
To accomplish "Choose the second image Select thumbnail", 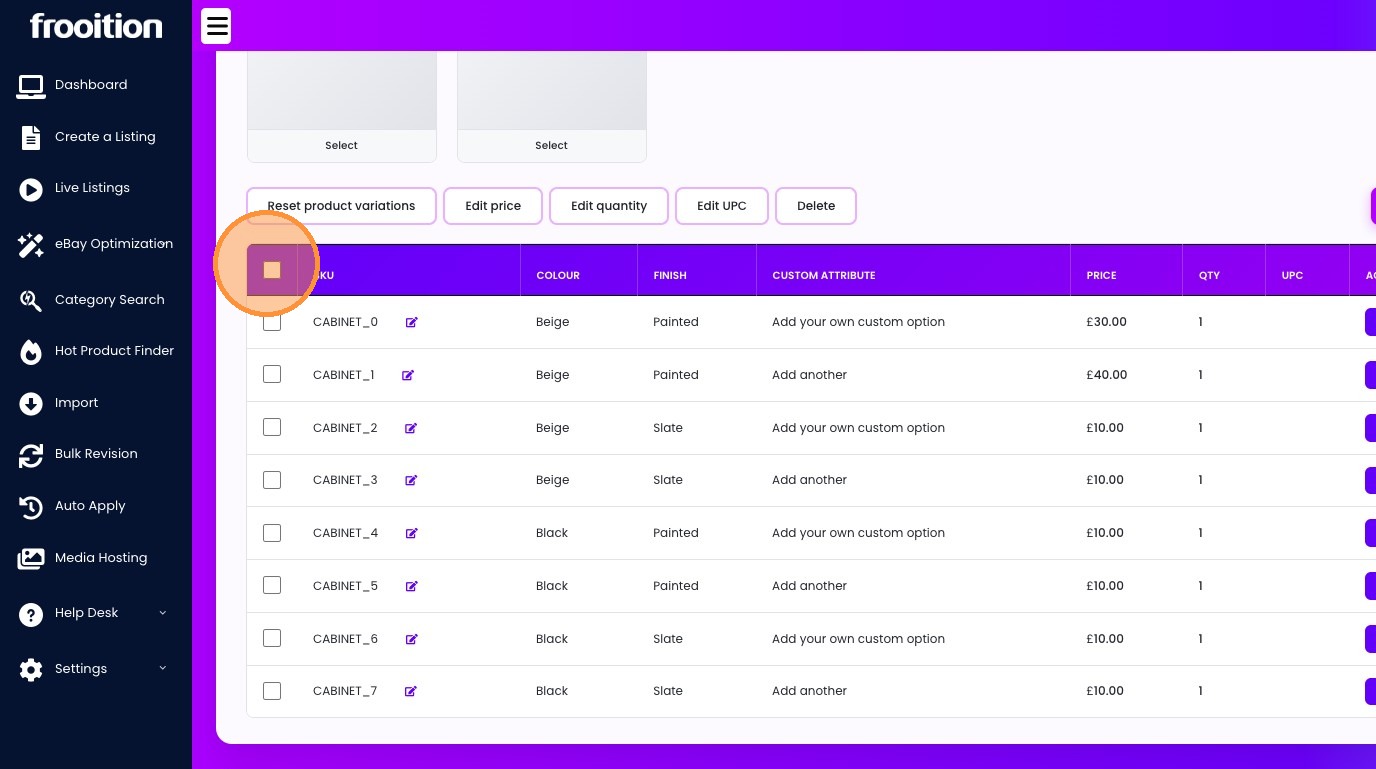I will point(551,145).
